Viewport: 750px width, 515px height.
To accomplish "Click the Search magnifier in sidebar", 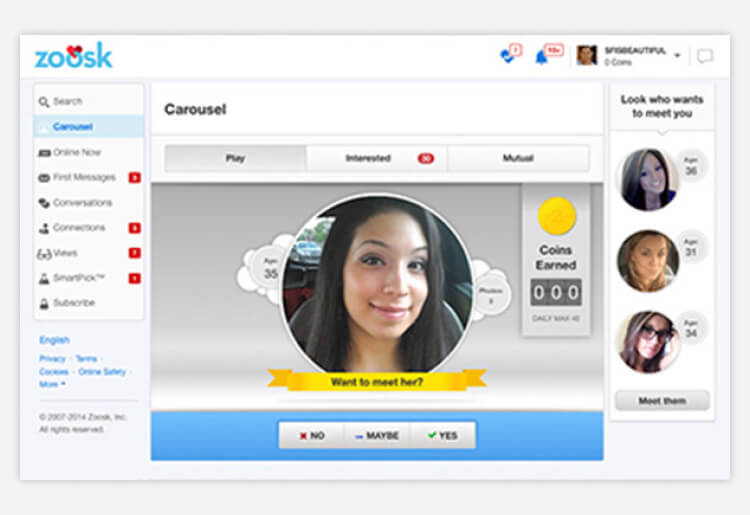I will 44,101.
